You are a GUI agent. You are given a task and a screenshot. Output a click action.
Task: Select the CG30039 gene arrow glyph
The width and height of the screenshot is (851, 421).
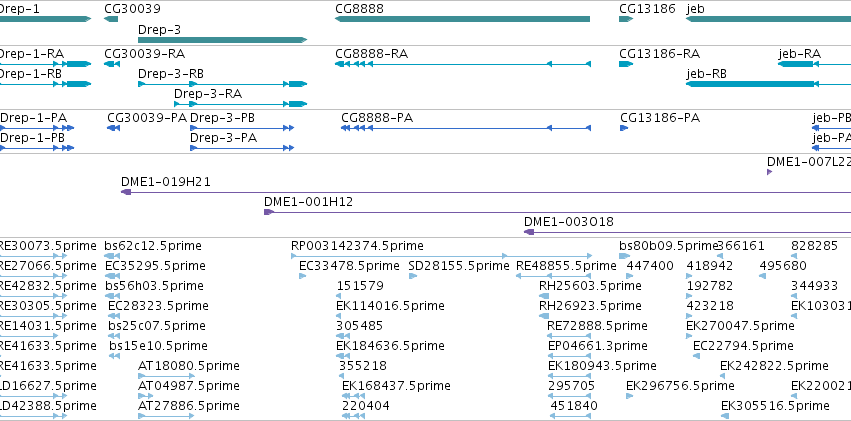point(111,19)
